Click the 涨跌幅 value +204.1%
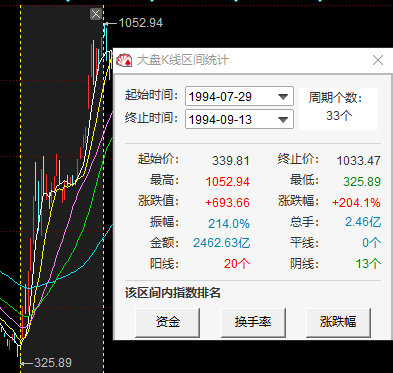The height and width of the screenshot is (373, 393). click(356, 203)
